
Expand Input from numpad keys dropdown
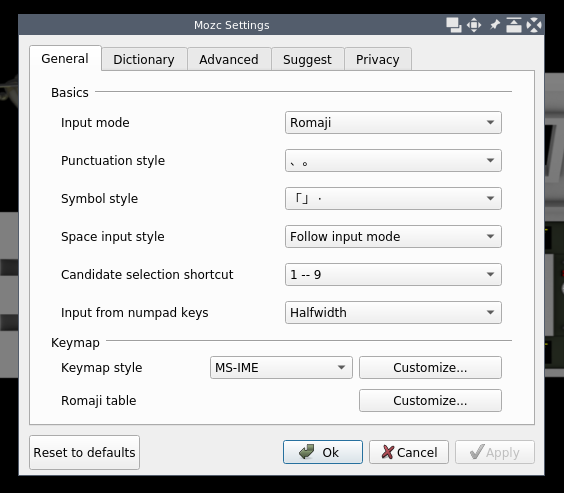click(393, 312)
